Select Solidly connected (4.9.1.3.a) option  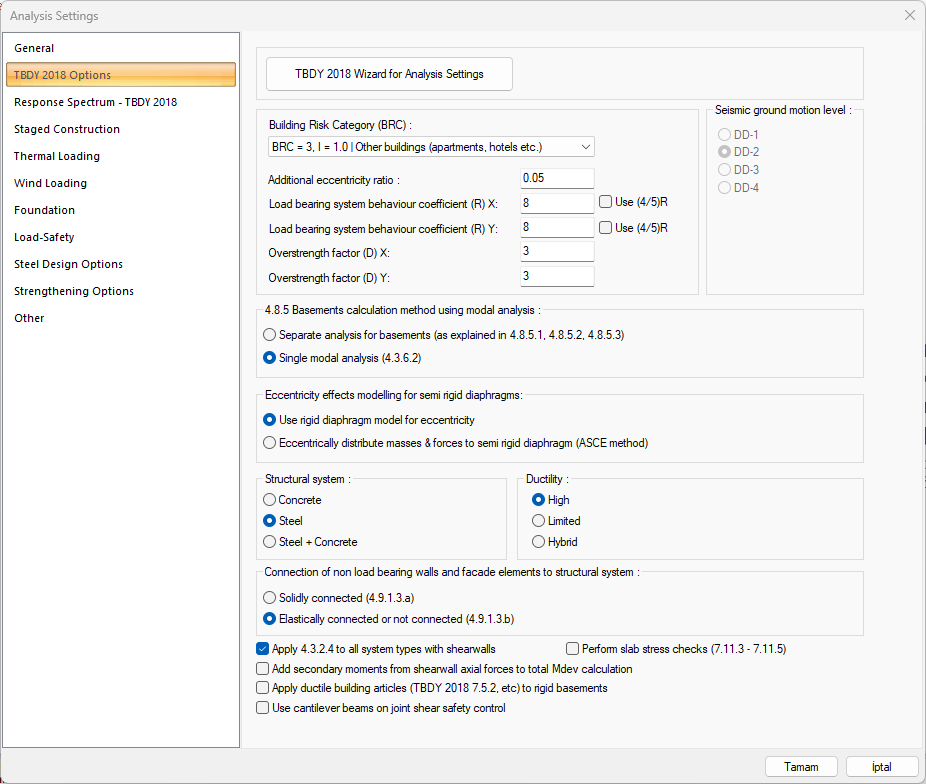pos(270,597)
